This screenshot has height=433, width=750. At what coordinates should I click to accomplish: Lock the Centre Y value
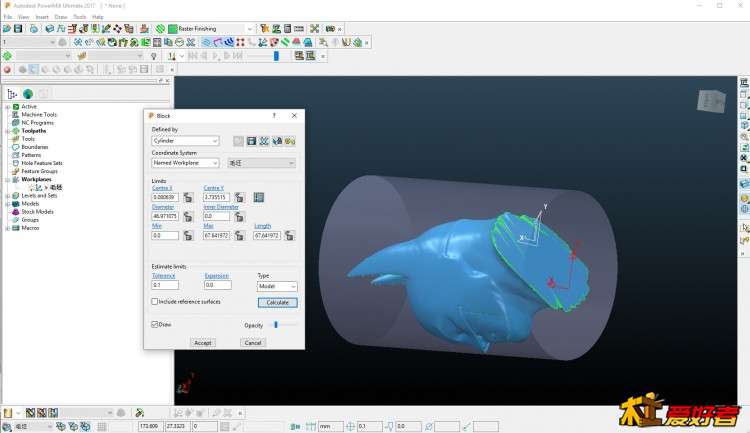click(239, 197)
